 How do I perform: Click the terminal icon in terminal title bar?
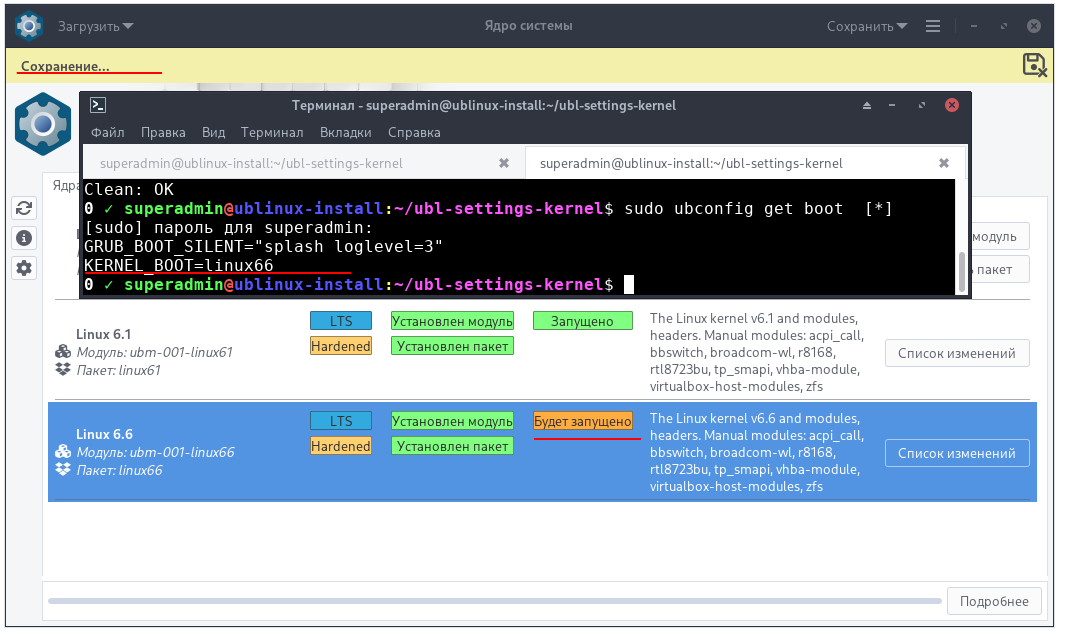coord(98,105)
